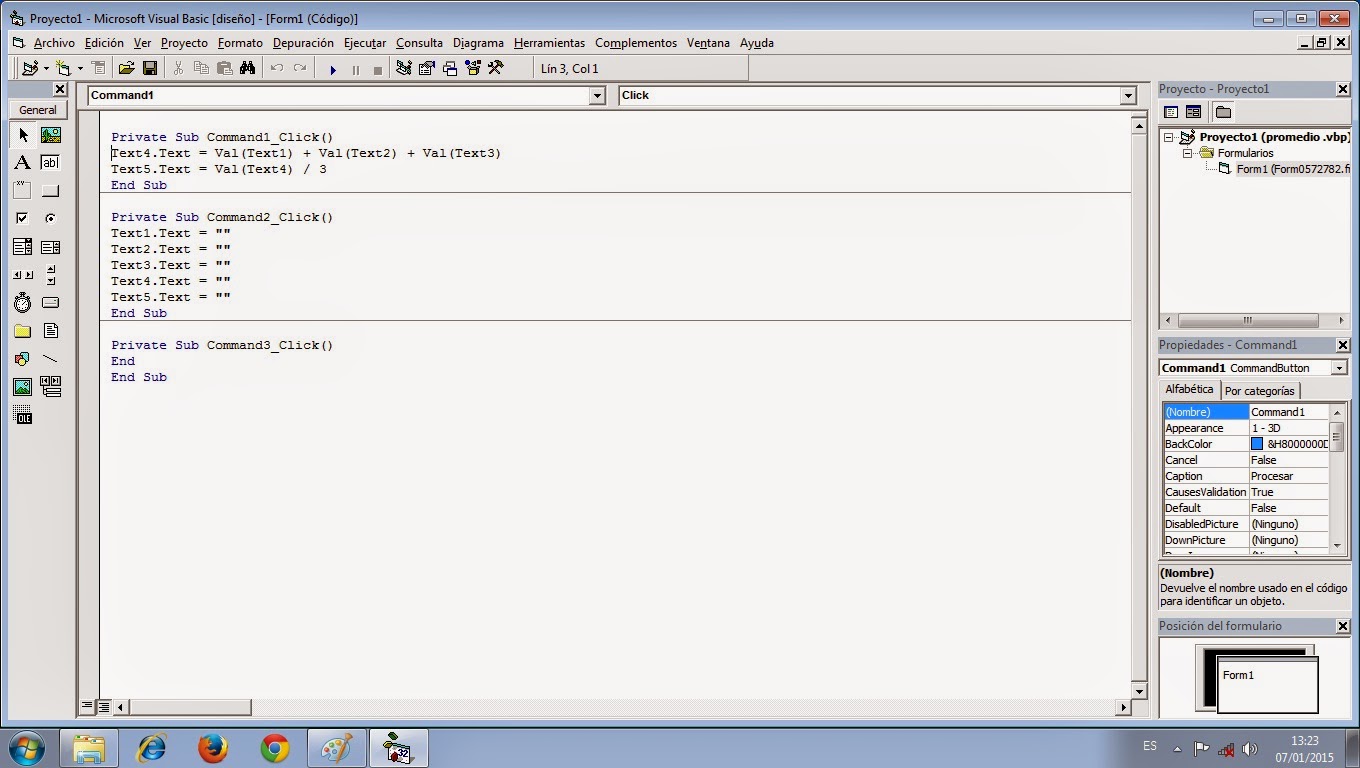This screenshot has height=768, width=1360.
Task: Open the Ejecutar menu
Action: coord(365,42)
